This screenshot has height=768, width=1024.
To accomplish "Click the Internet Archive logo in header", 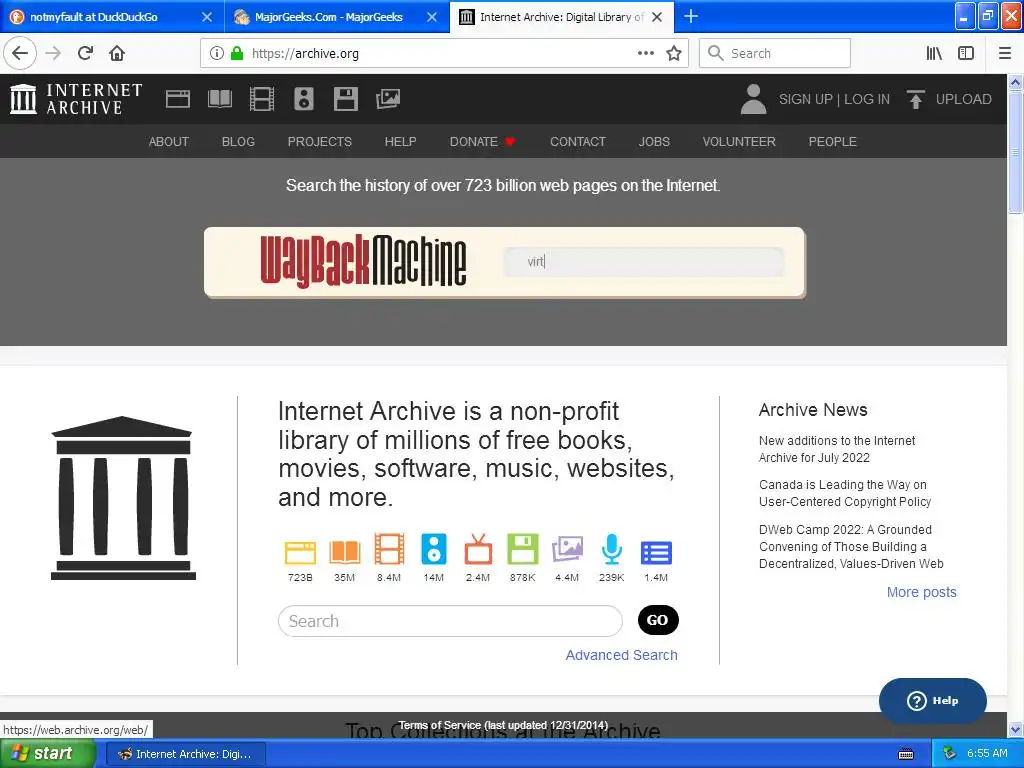I will [76, 99].
